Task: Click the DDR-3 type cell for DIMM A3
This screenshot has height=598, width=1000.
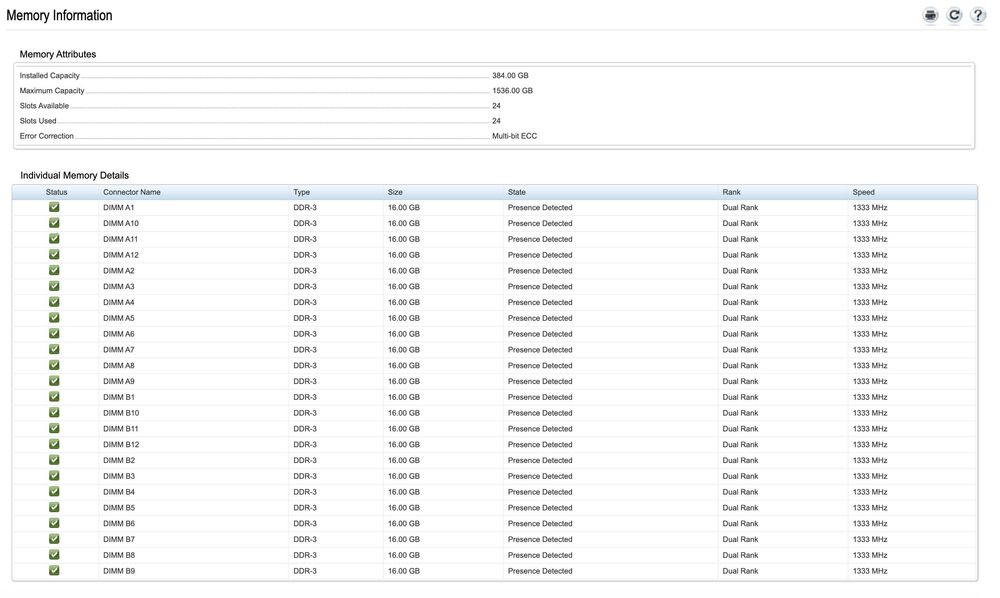Action: pyautogui.click(x=305, y=287)
